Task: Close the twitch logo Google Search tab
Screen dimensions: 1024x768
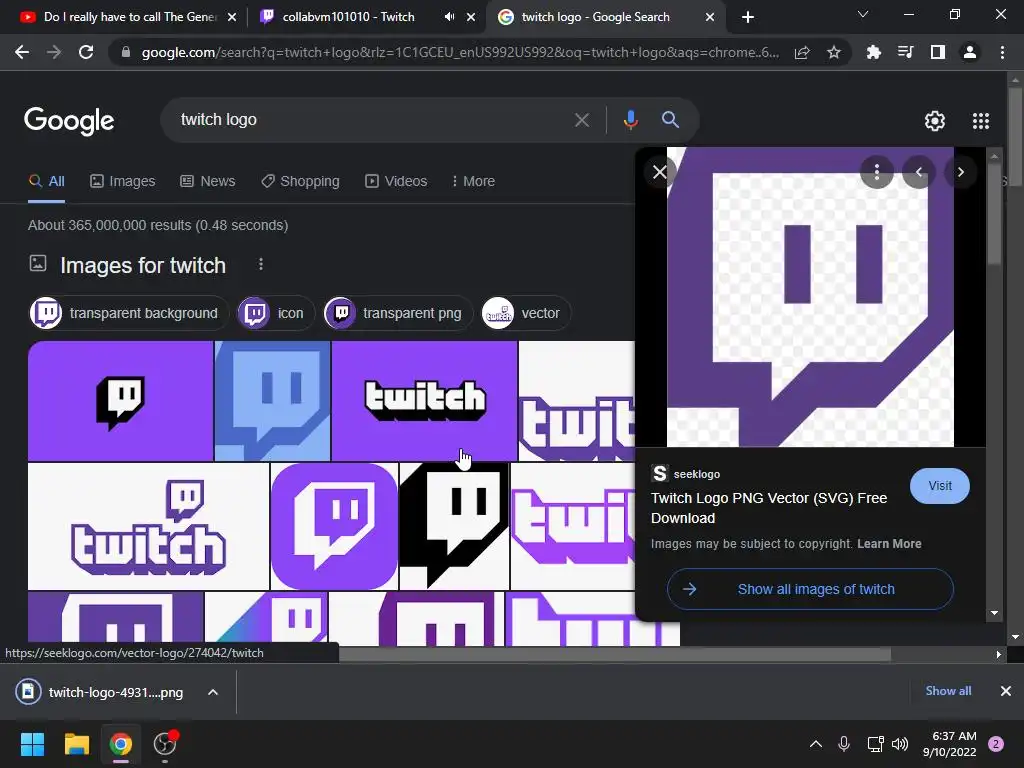Action: pyautogui.click(x=710, y=17)
